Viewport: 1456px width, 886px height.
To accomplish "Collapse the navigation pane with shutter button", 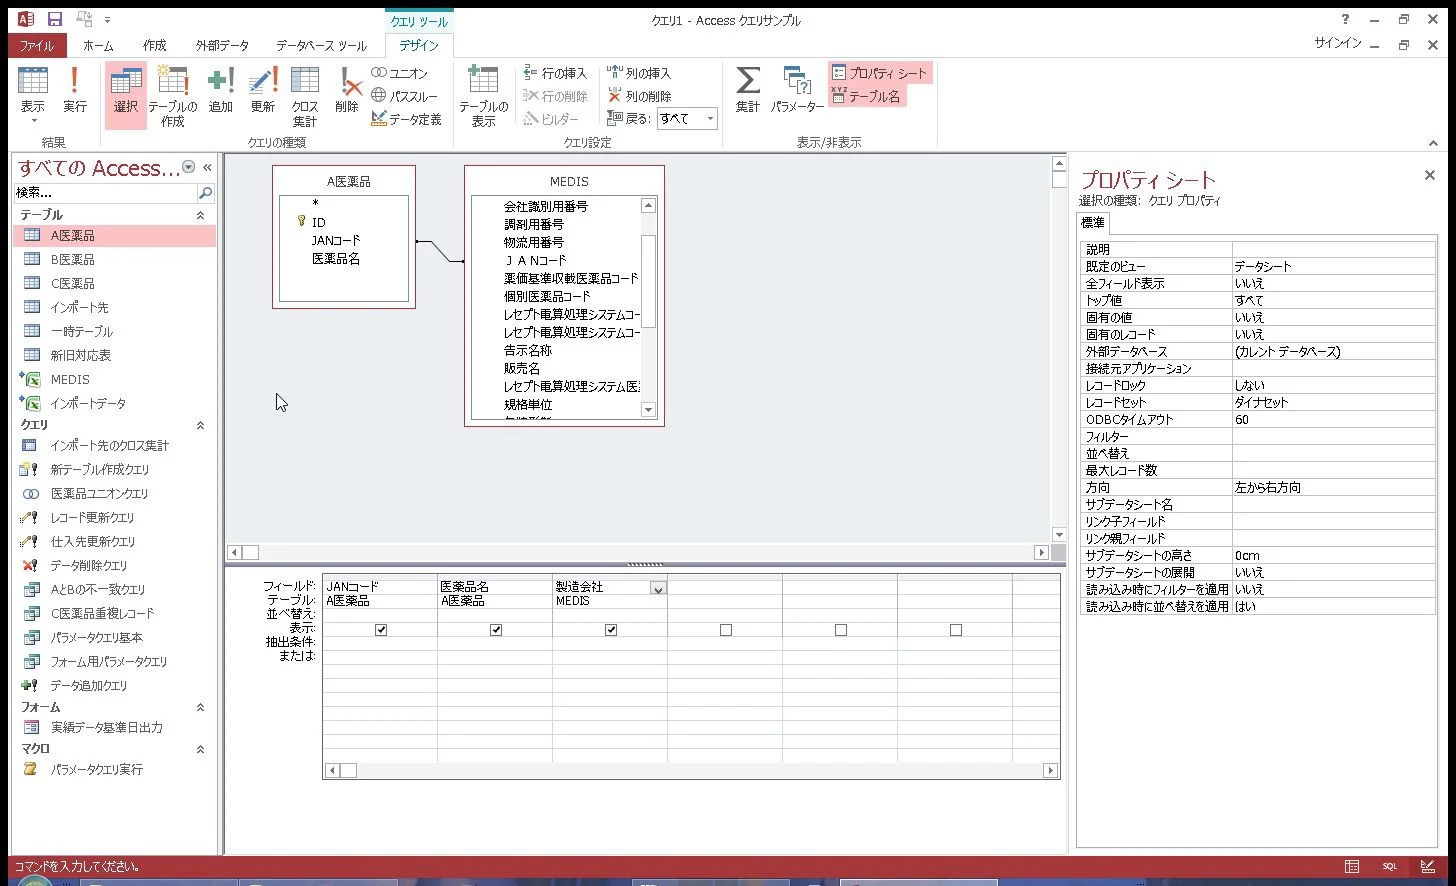I will [207, 168].
